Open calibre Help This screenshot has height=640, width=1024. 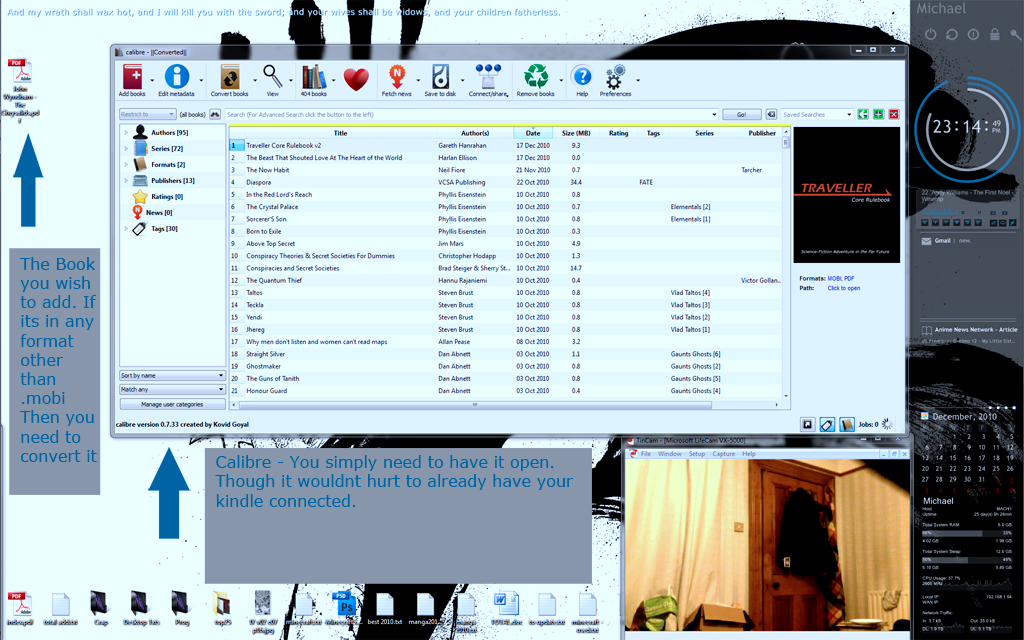[582, 77]
